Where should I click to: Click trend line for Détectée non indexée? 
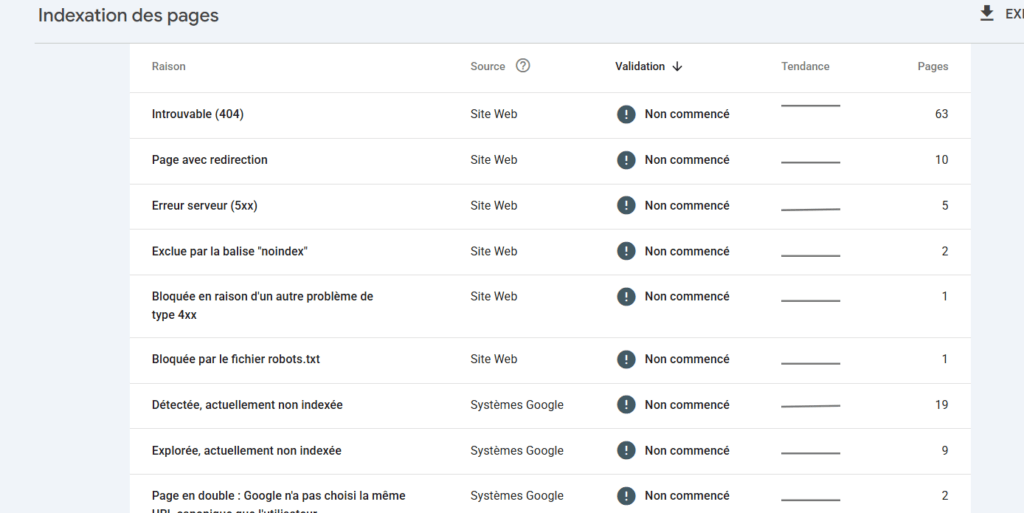810,406
